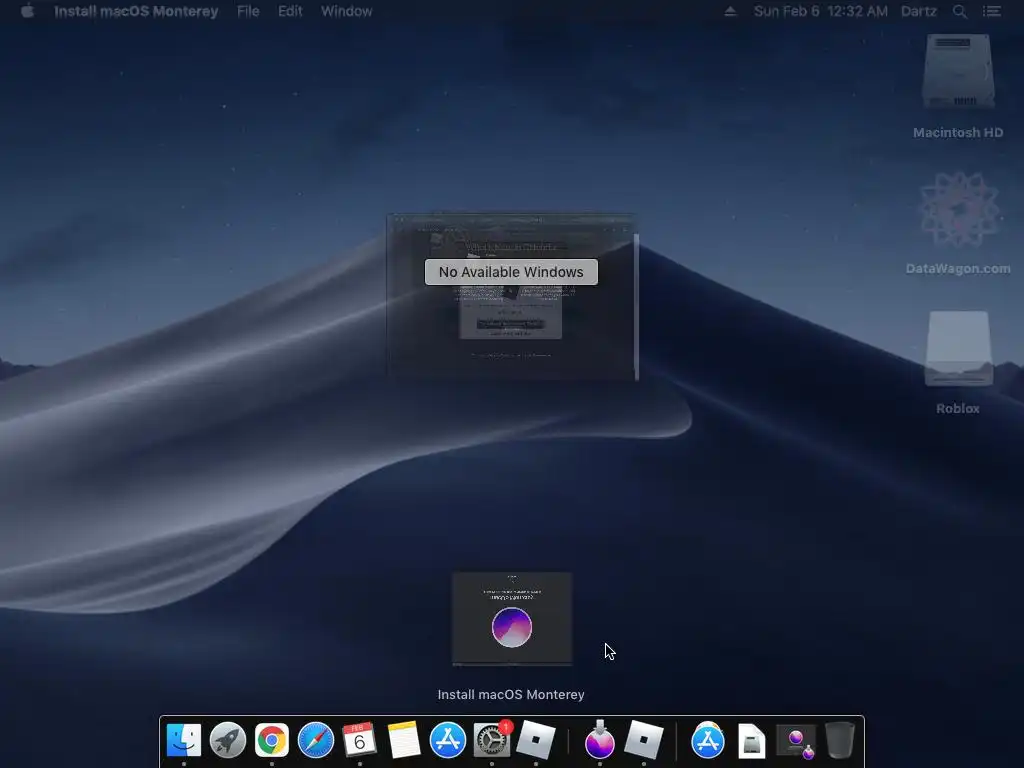Click Install macOS Monterey icon in Dock
The image size is (1024, 768).
point(600,740)
